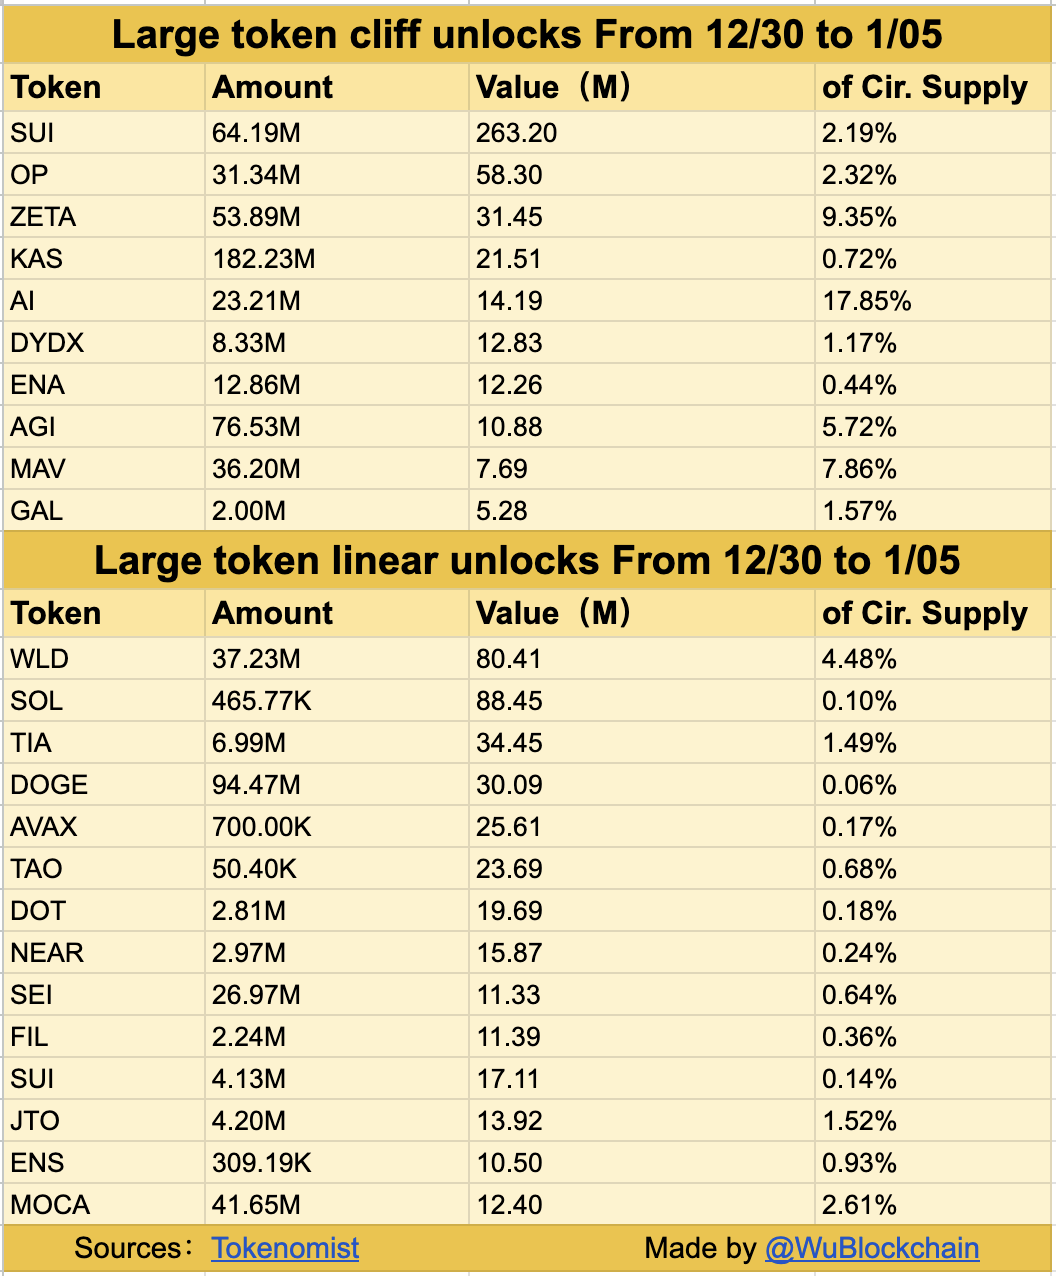1056x1276 pixels.
Task: Select the DYDX token cell
Action: click(x=48, y=343)
